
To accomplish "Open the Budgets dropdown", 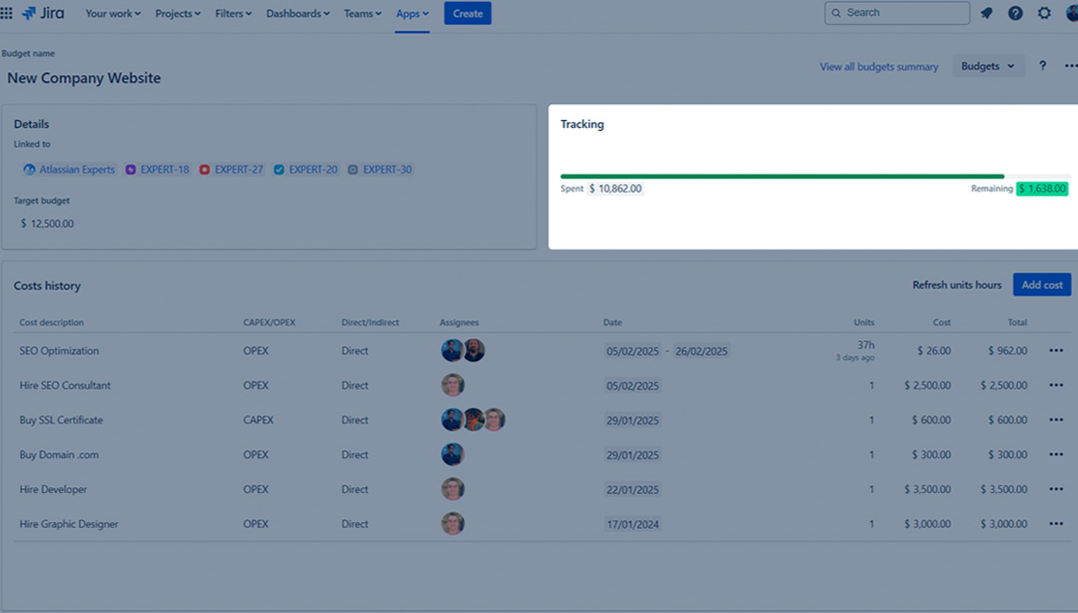I will click(x=988, y=66).
